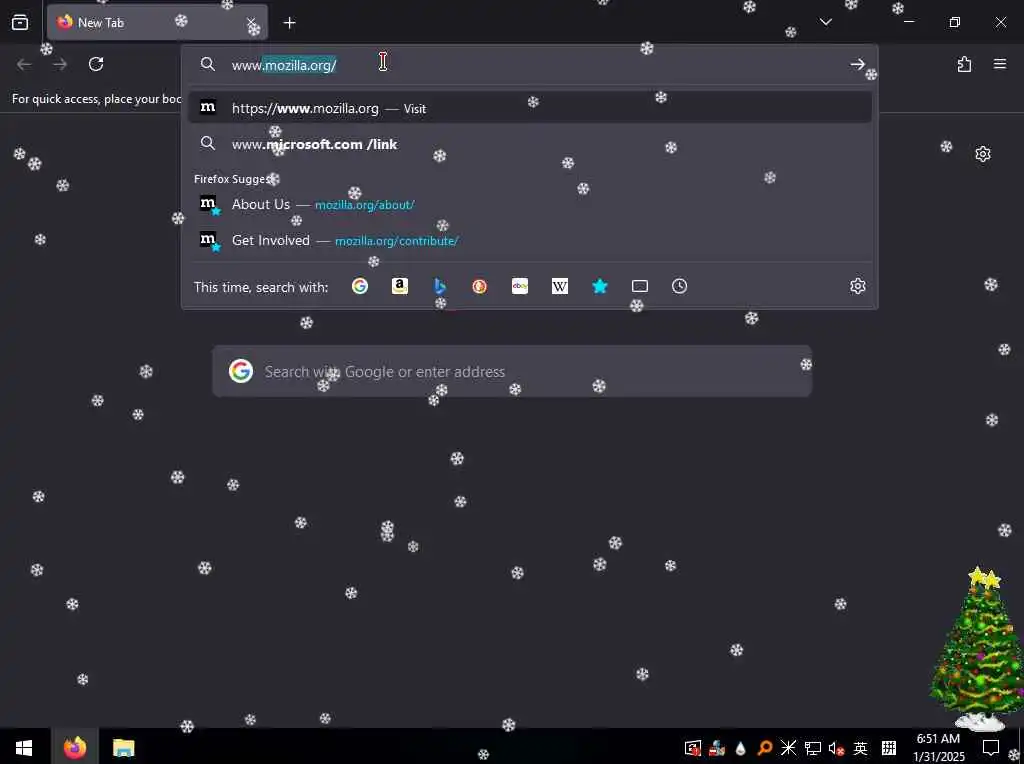Open a new tab with plus button
Viewport: 1024px width, 764px height.
click(289, 23)
